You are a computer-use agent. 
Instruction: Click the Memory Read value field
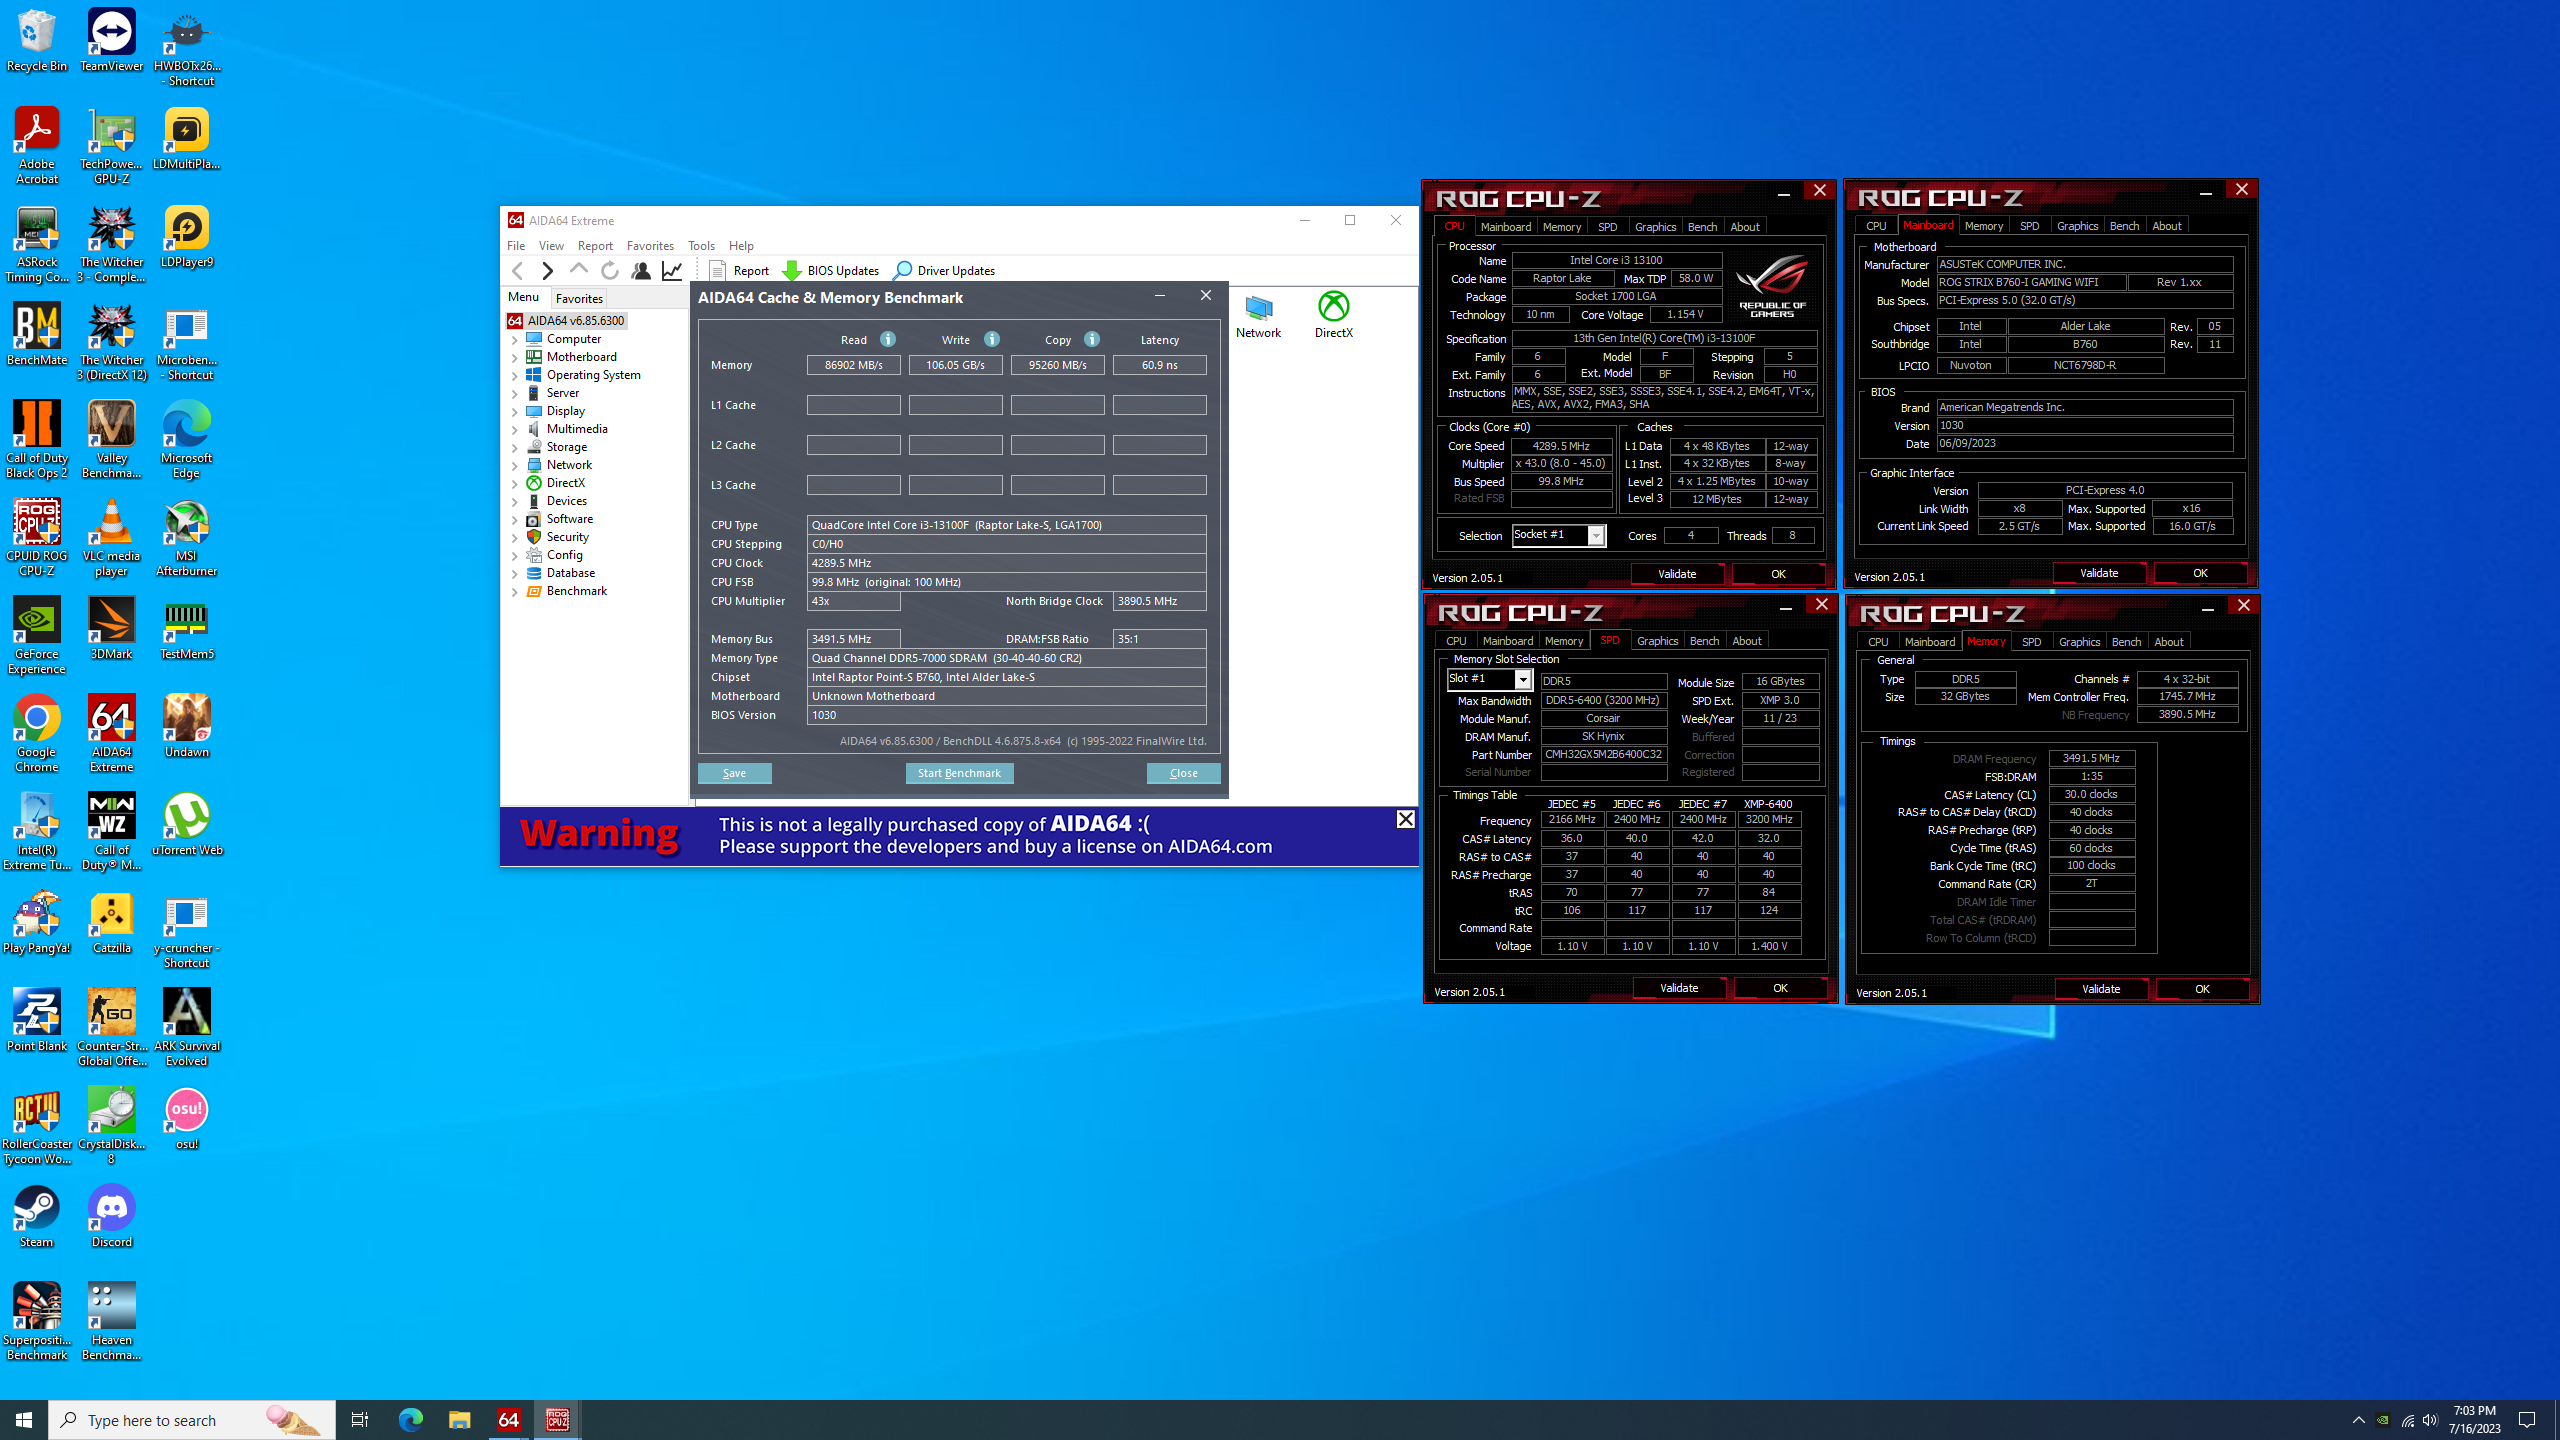tap(853, 365)
